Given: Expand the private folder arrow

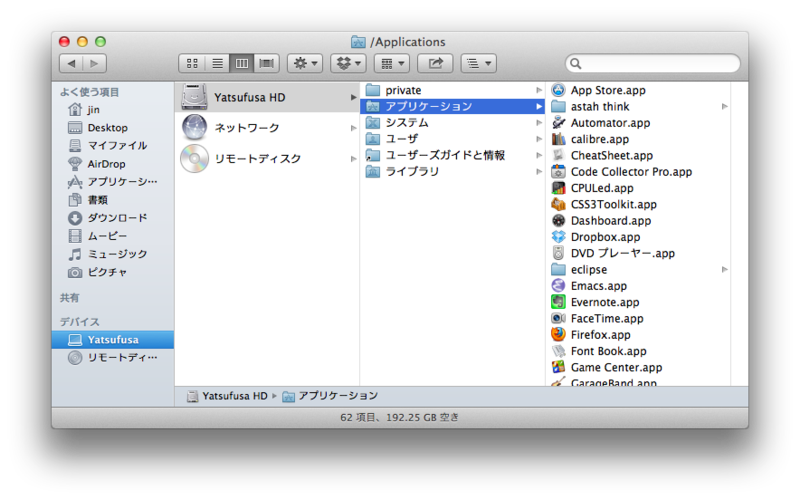Looking at the screenshot, I should [539, 90].
